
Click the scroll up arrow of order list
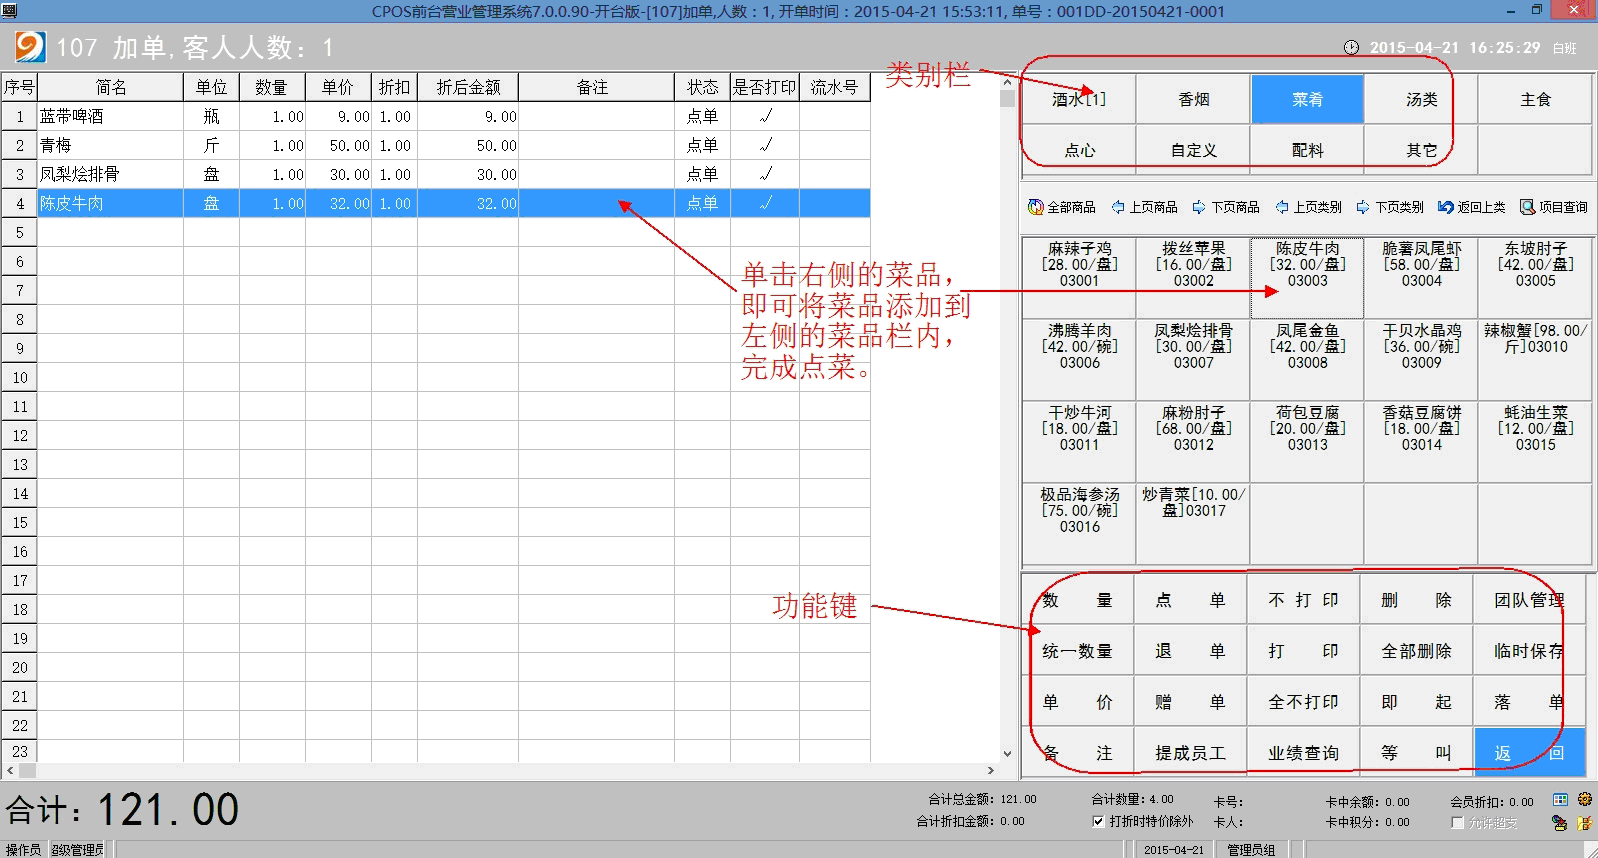pos(1007,82)
